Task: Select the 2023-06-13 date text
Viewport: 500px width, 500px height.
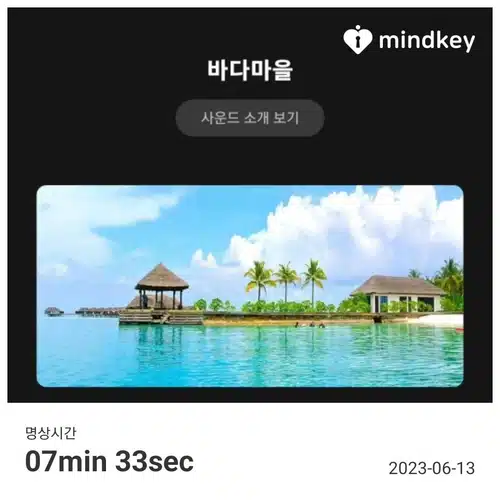Action: 432,468
